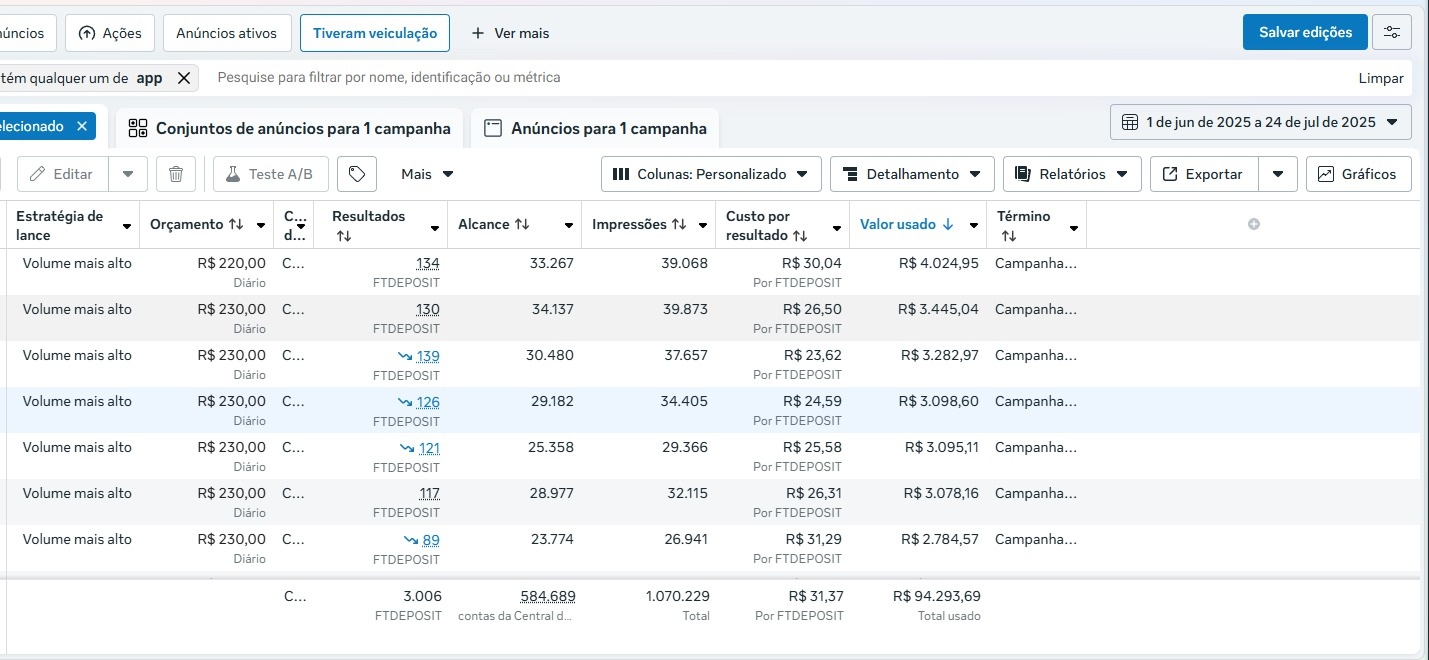Click Salvar edições button

tap(1305, 32)
